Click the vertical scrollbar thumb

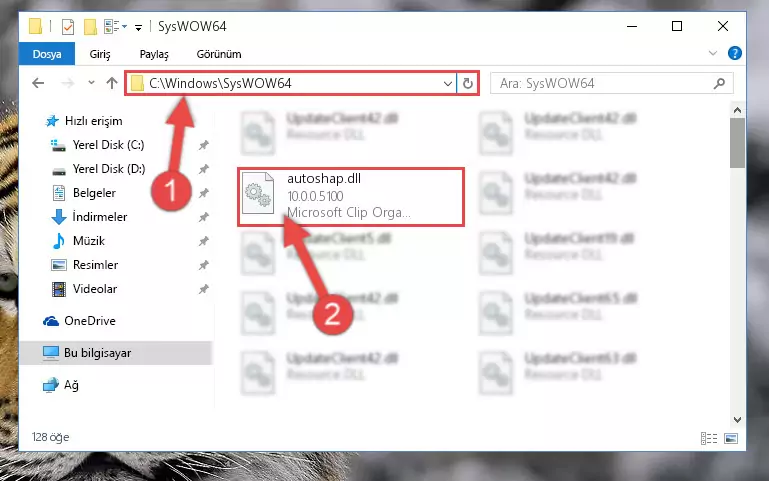tap(737, 143)
